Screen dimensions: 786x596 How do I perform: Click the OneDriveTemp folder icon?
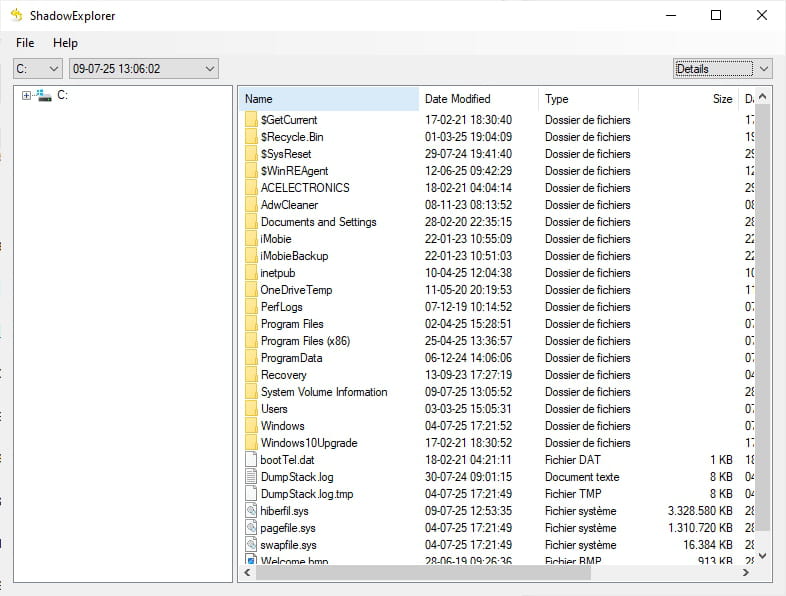click(x=251, y=290)
